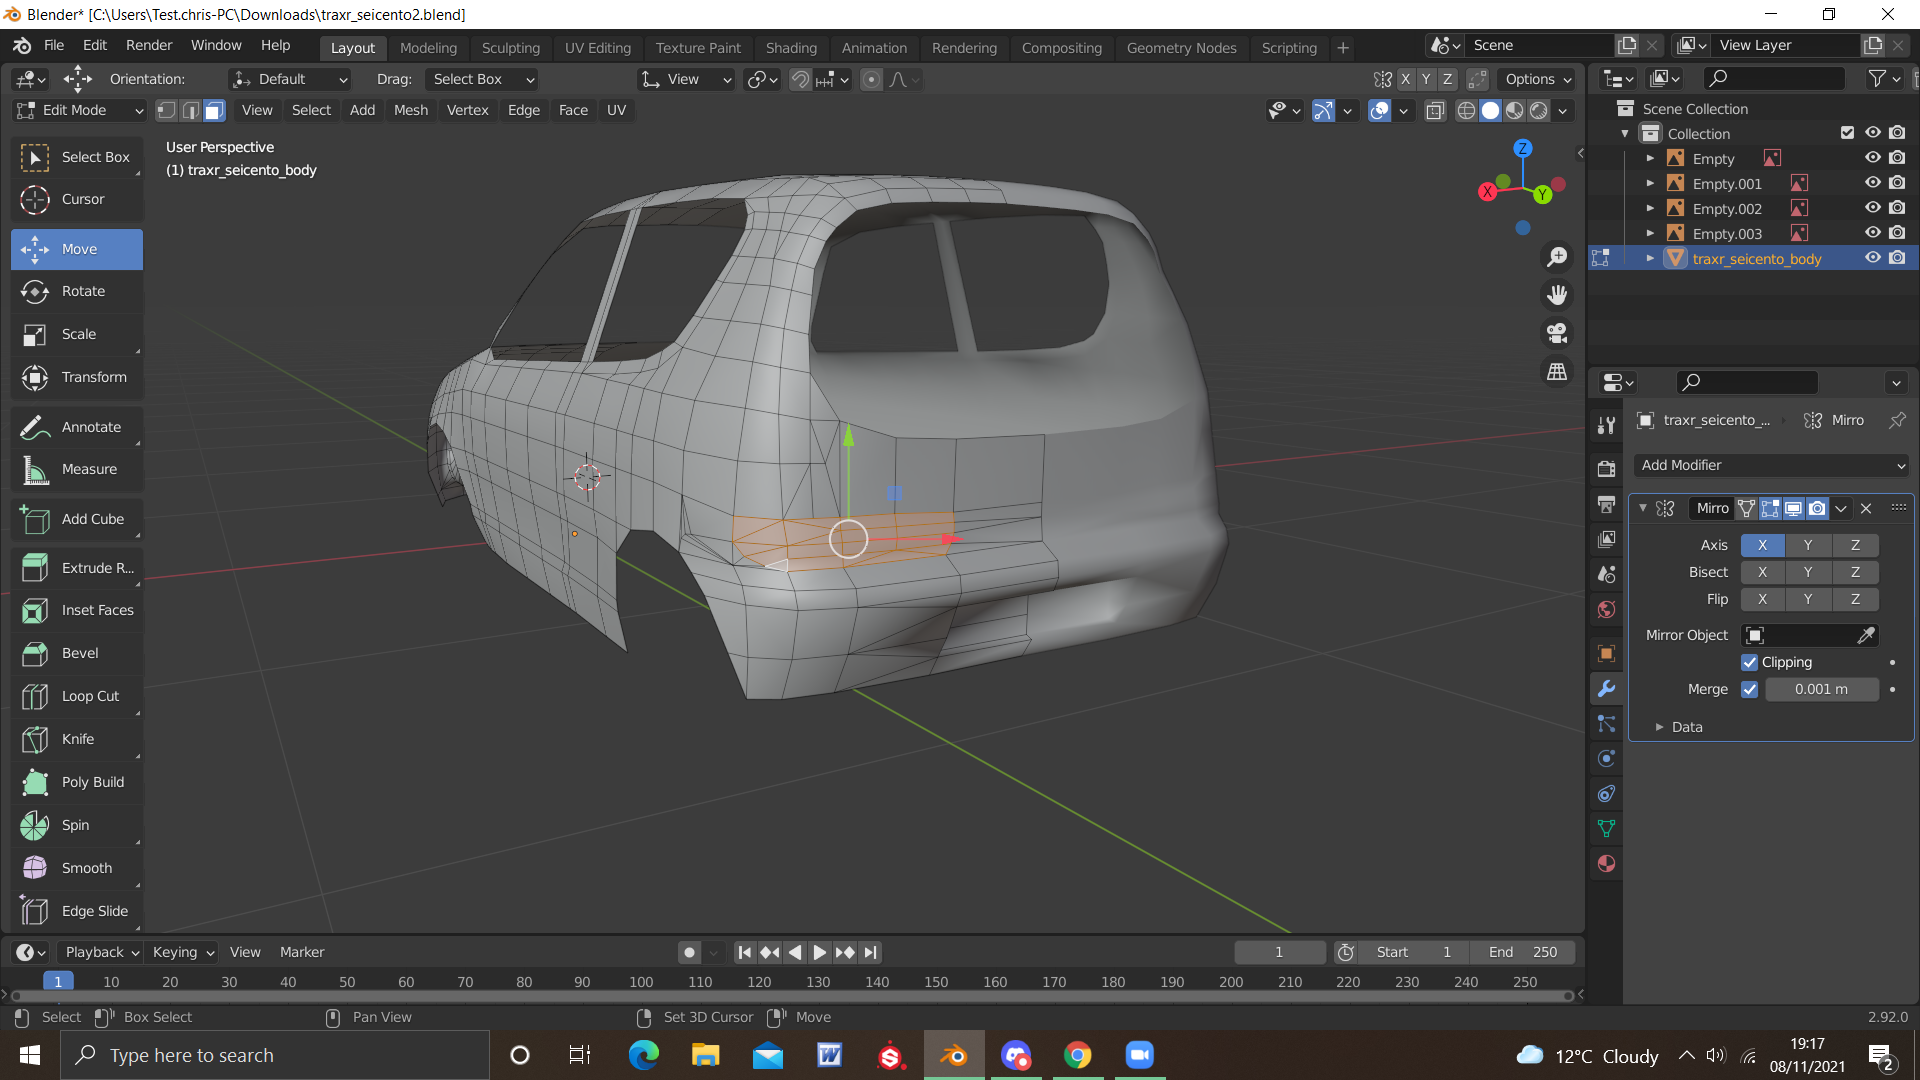This screenshot has height=1080, width=1920.
Task: Select the Bevel tool
Action: [77, 653]
